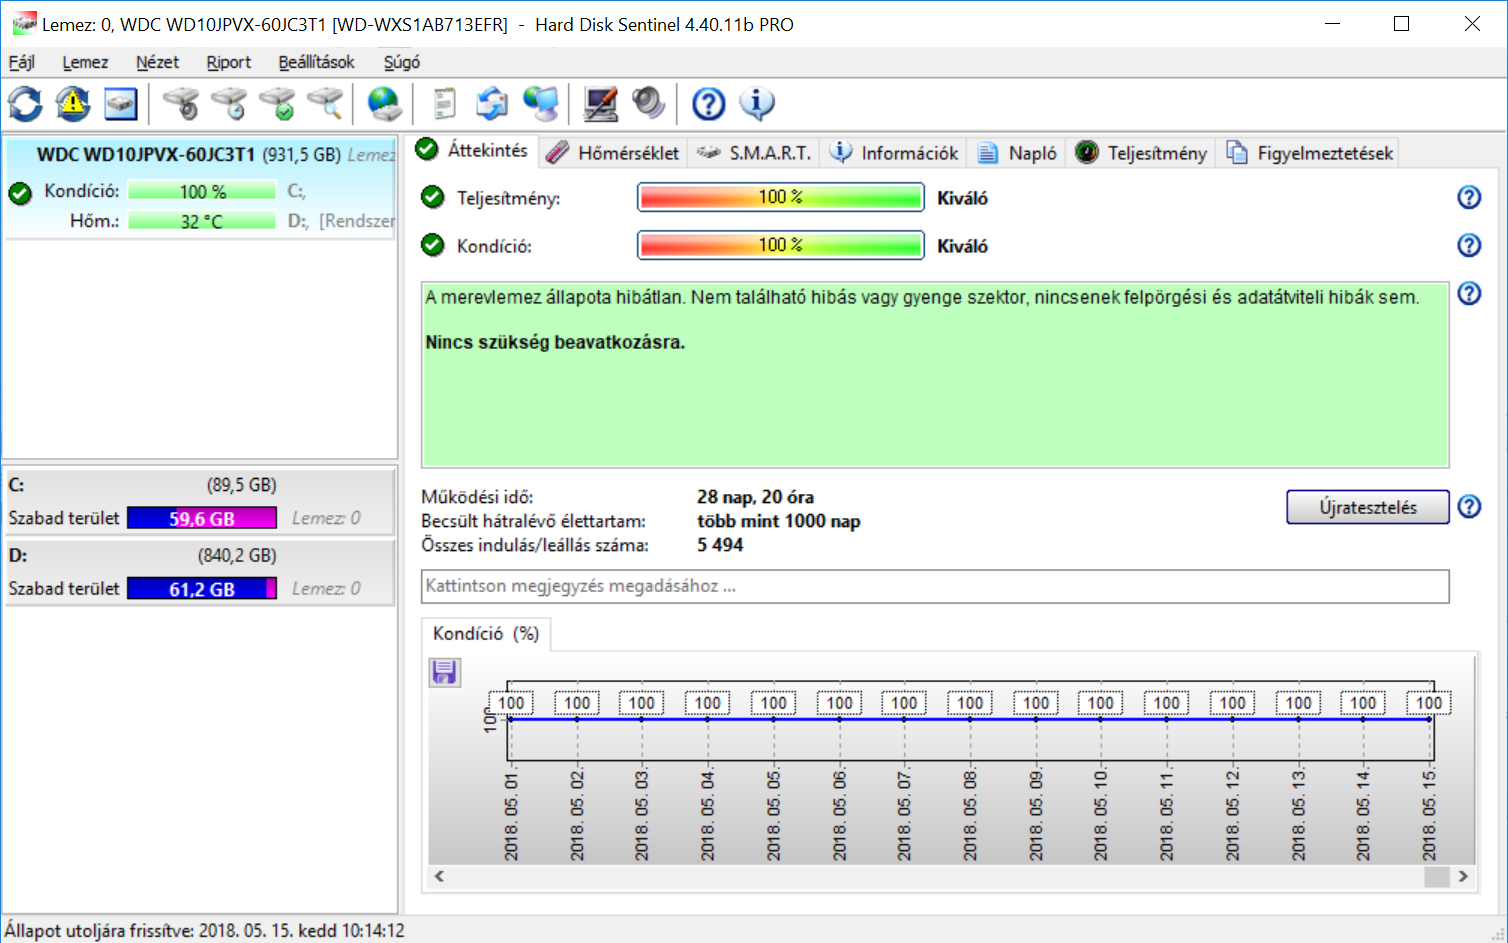The width and height of the screenshot is (1508, 943).
Task: Click the Teljesítmény 100 % gradient bar
Action: click(x=780, y=197)
